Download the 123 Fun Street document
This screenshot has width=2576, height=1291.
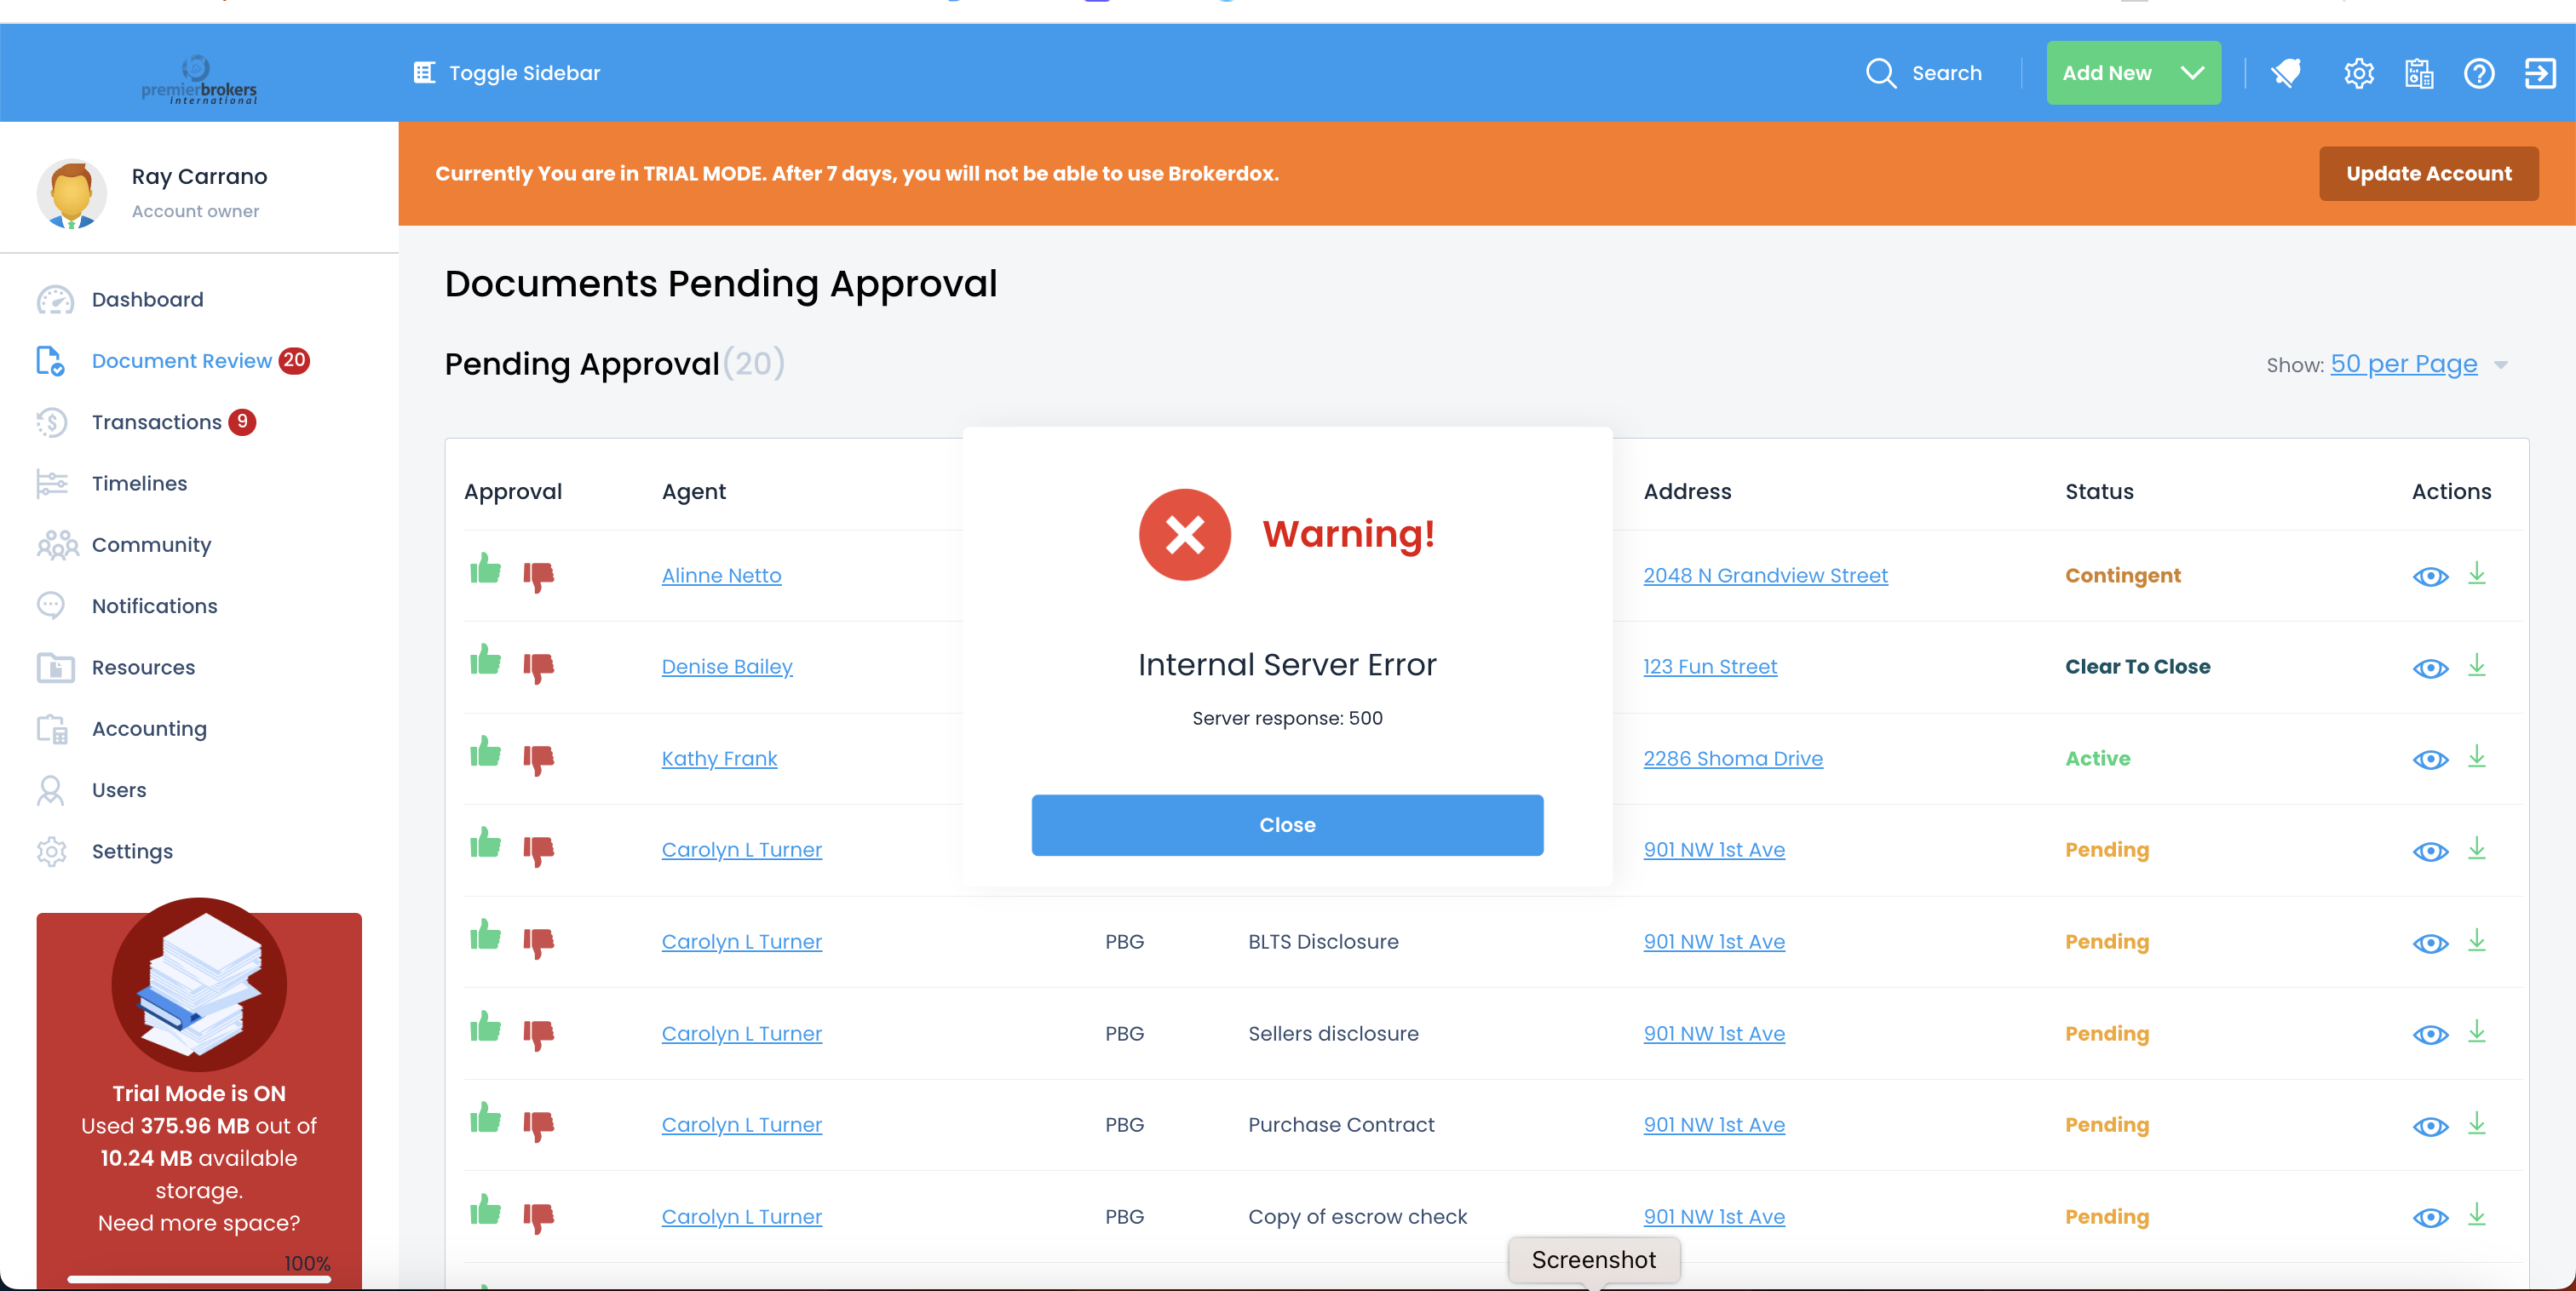(x=2476, y=665)
